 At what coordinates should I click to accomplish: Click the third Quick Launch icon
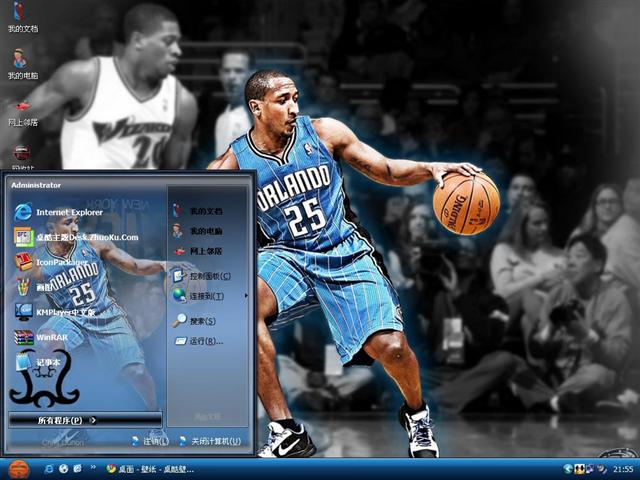pos(78,469)
